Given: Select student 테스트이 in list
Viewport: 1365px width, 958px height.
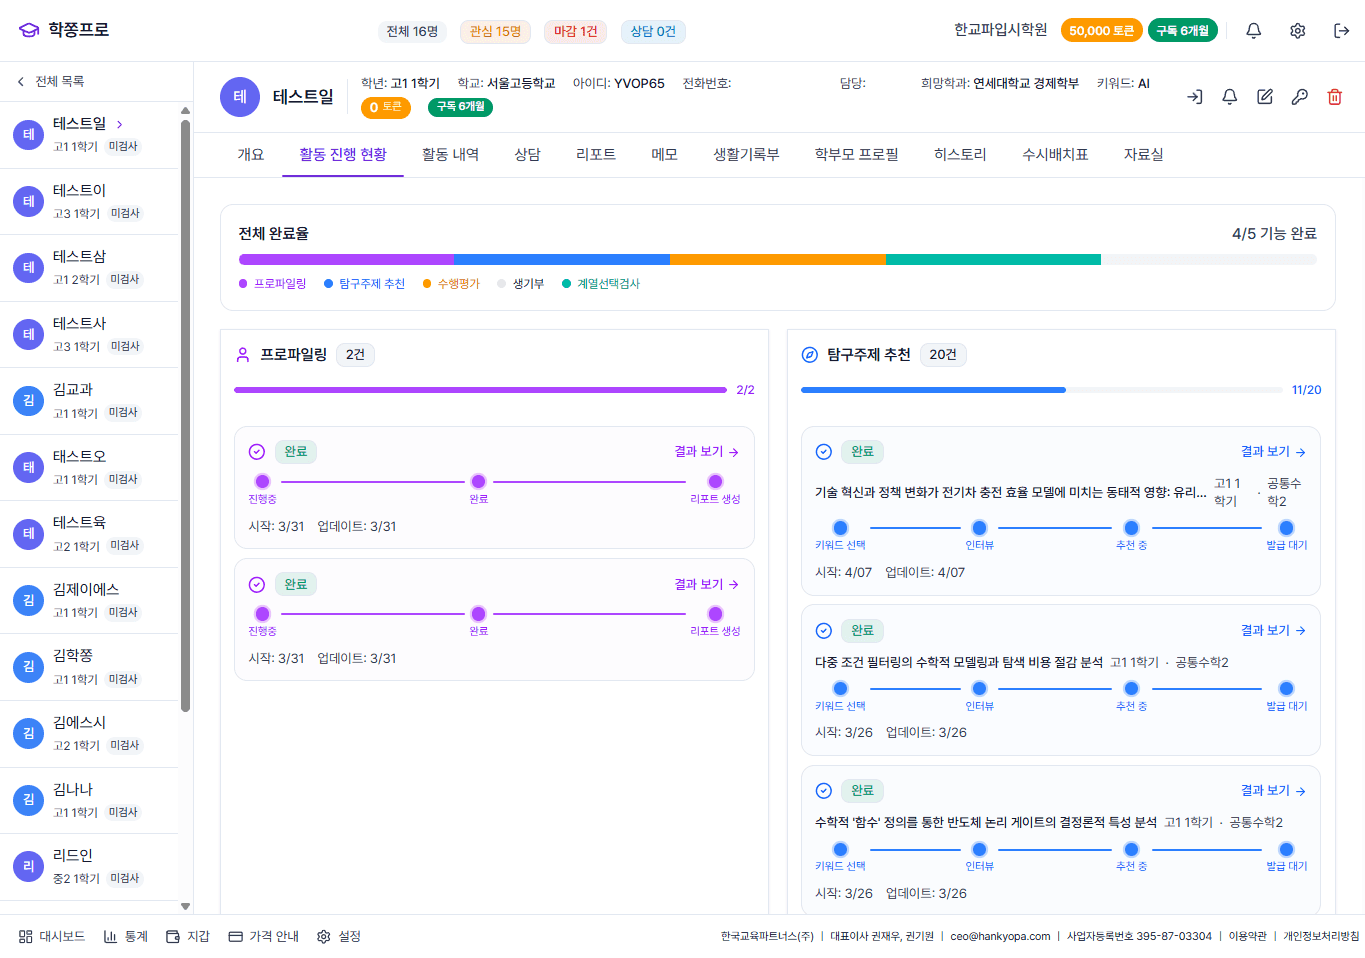Looking at the screenshot, I should pos(90,201).
